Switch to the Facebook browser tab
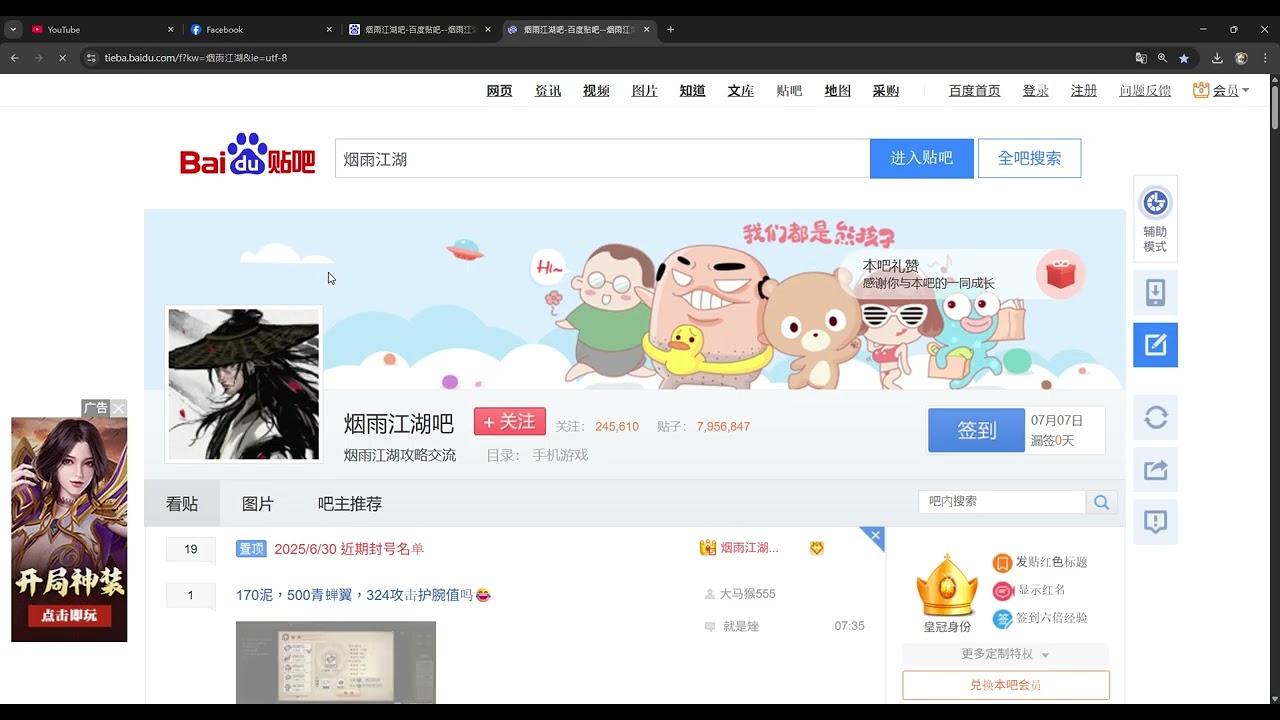The height and width of the screenshot is (720, 1280). 262,29
